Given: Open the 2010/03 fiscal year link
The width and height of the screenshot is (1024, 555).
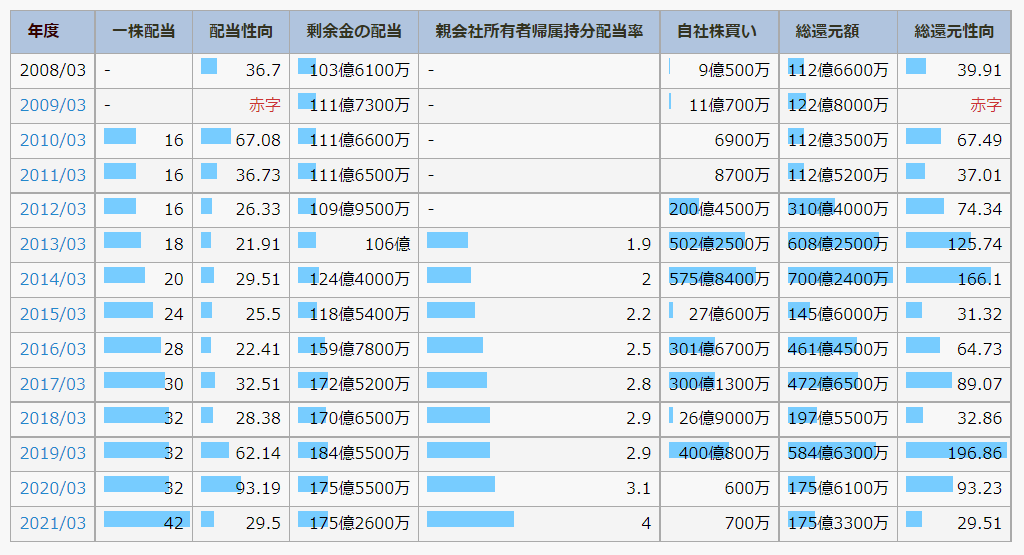Looking at the screenshot, I should click(53, 140).
